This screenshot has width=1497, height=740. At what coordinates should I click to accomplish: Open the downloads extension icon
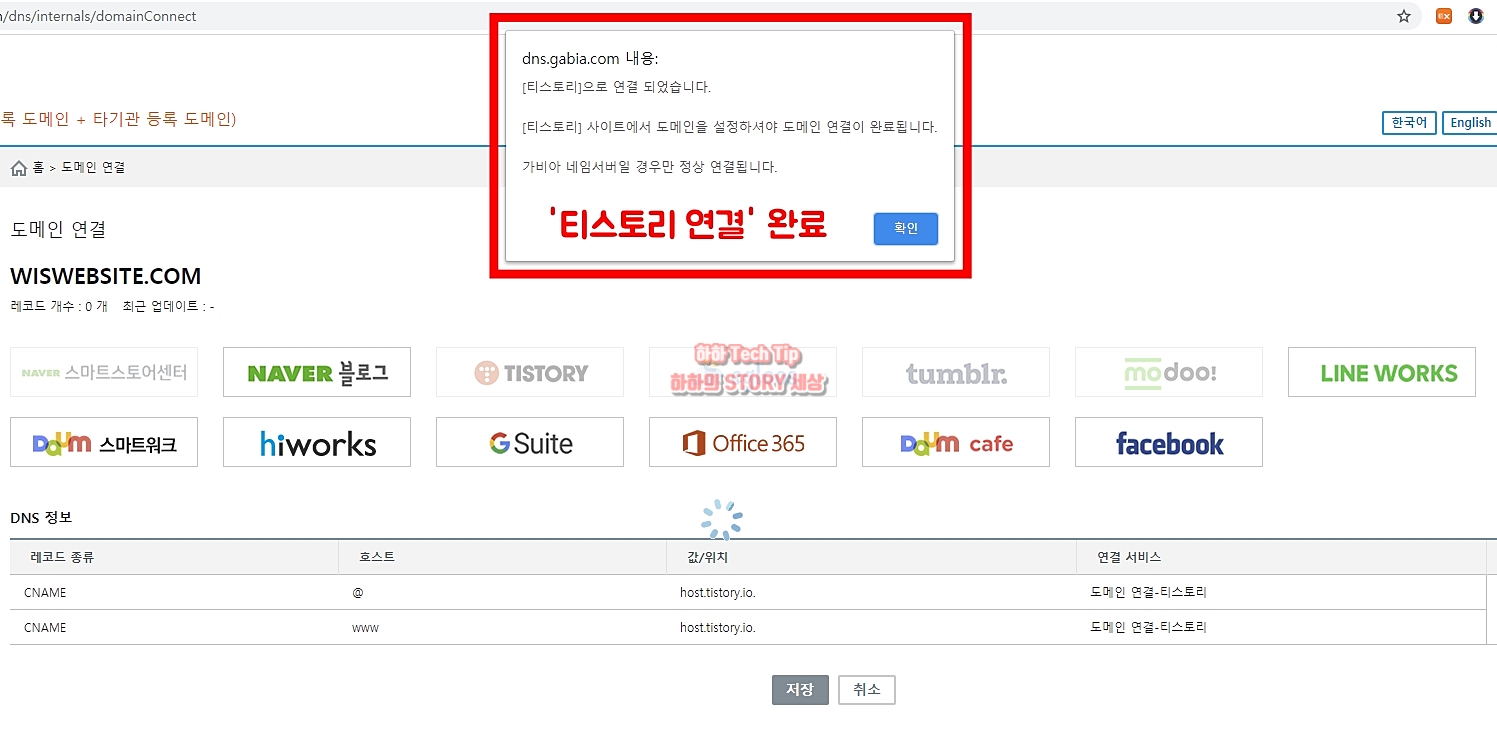click(x=1476, y=16)
